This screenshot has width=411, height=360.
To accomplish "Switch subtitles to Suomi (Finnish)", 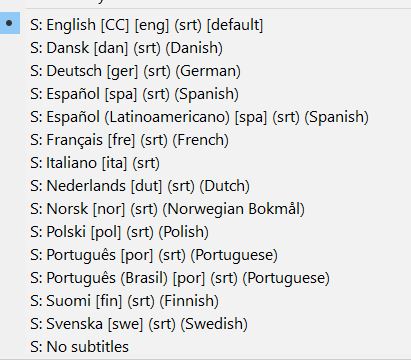I will [x=205, y=301].
